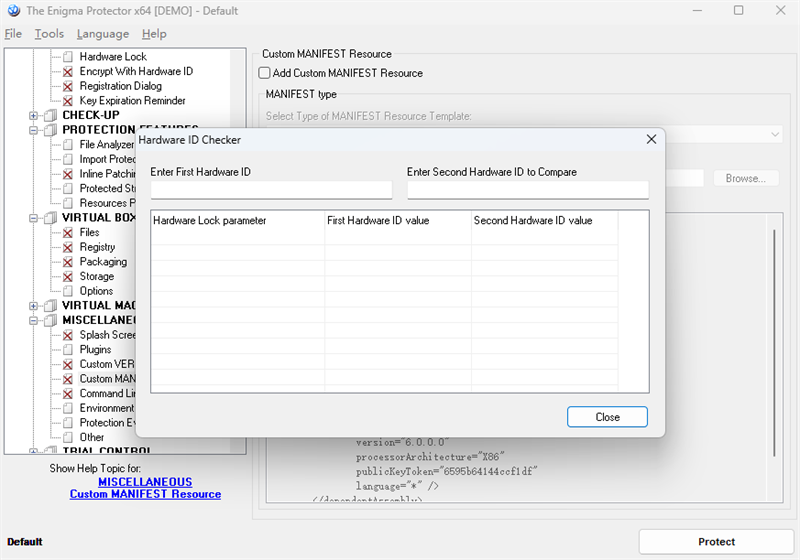Select the CHECK-UP tree item label
800x560 pixels.
point(91,115)
